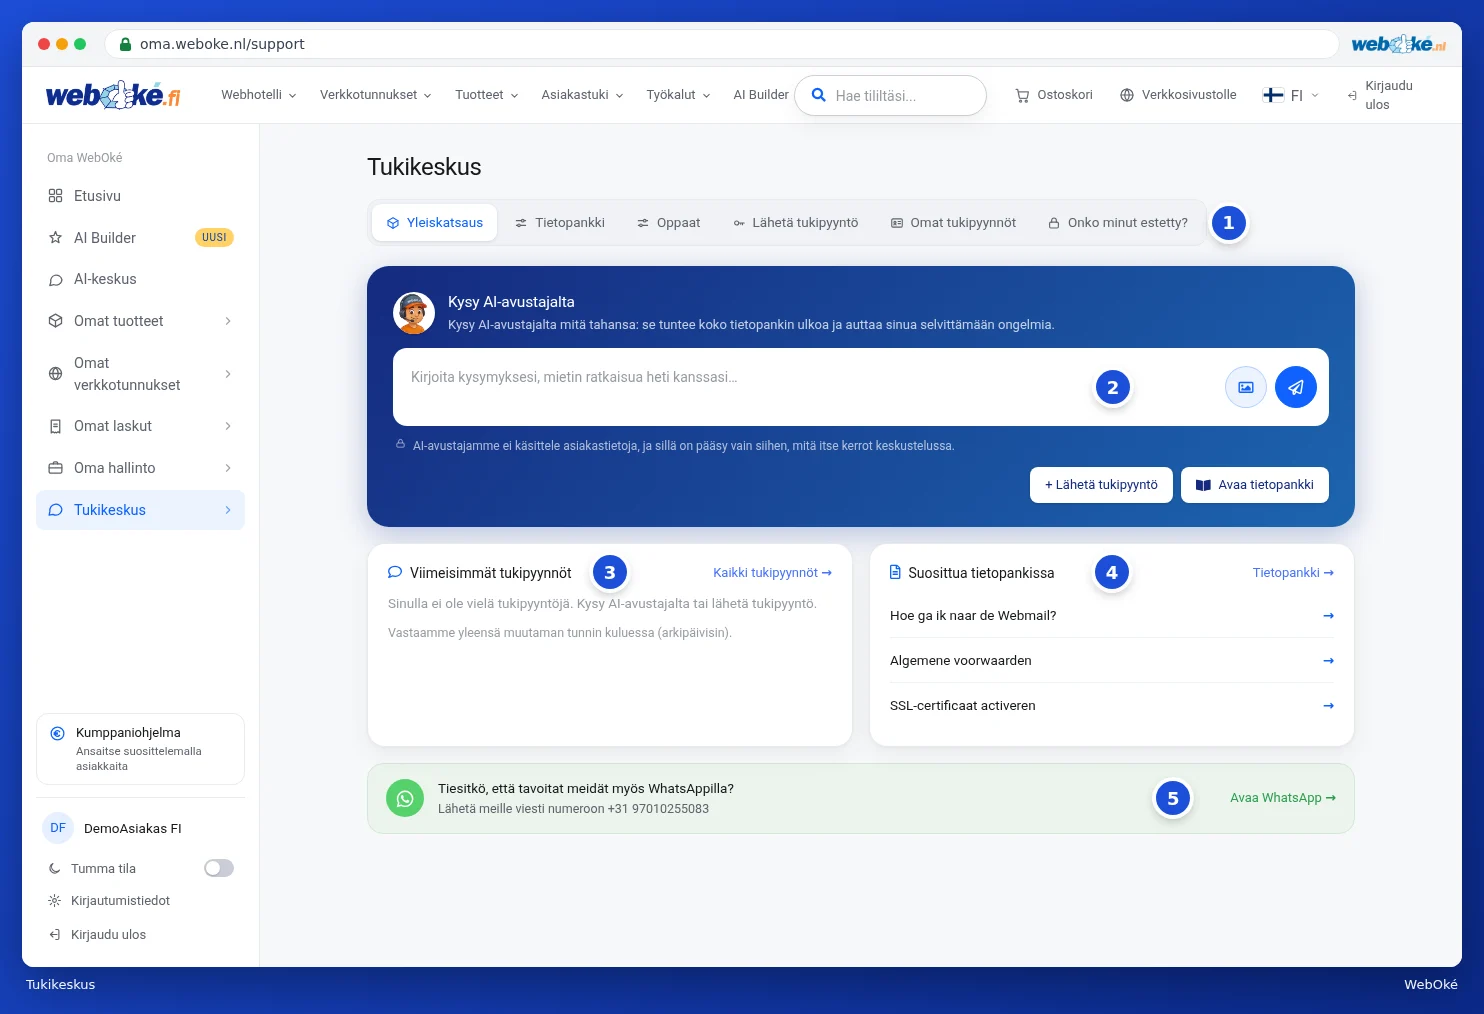Click the Omat laskut invoice icon
The image size is (1484, 1014).
tap(56, 426)
